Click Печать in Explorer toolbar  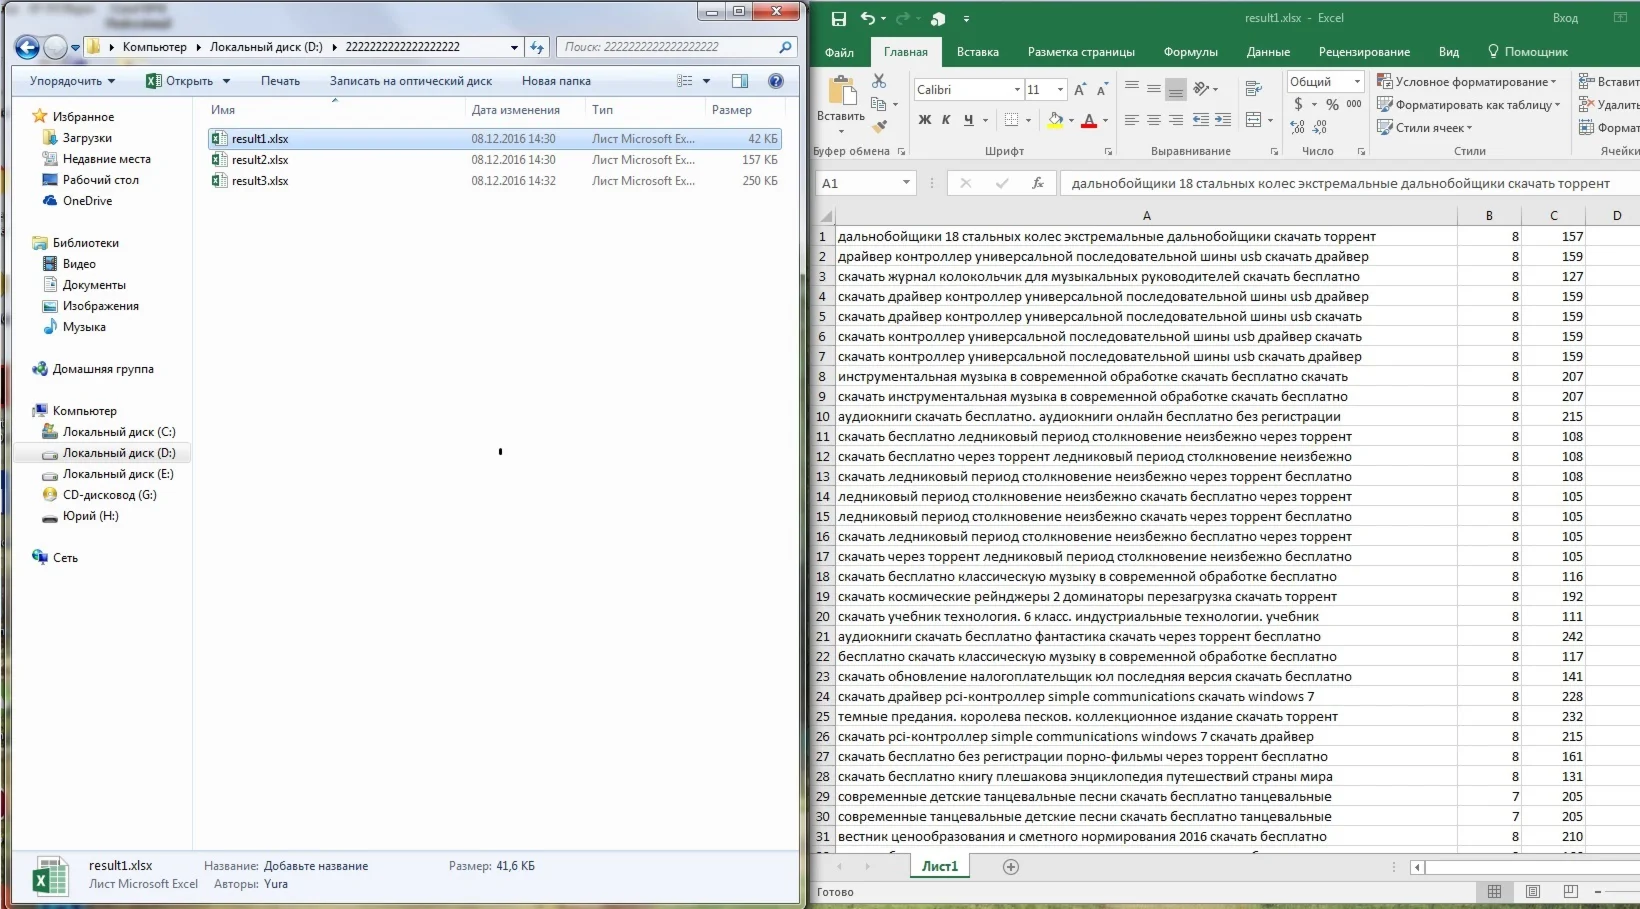[x=280, y=81]
